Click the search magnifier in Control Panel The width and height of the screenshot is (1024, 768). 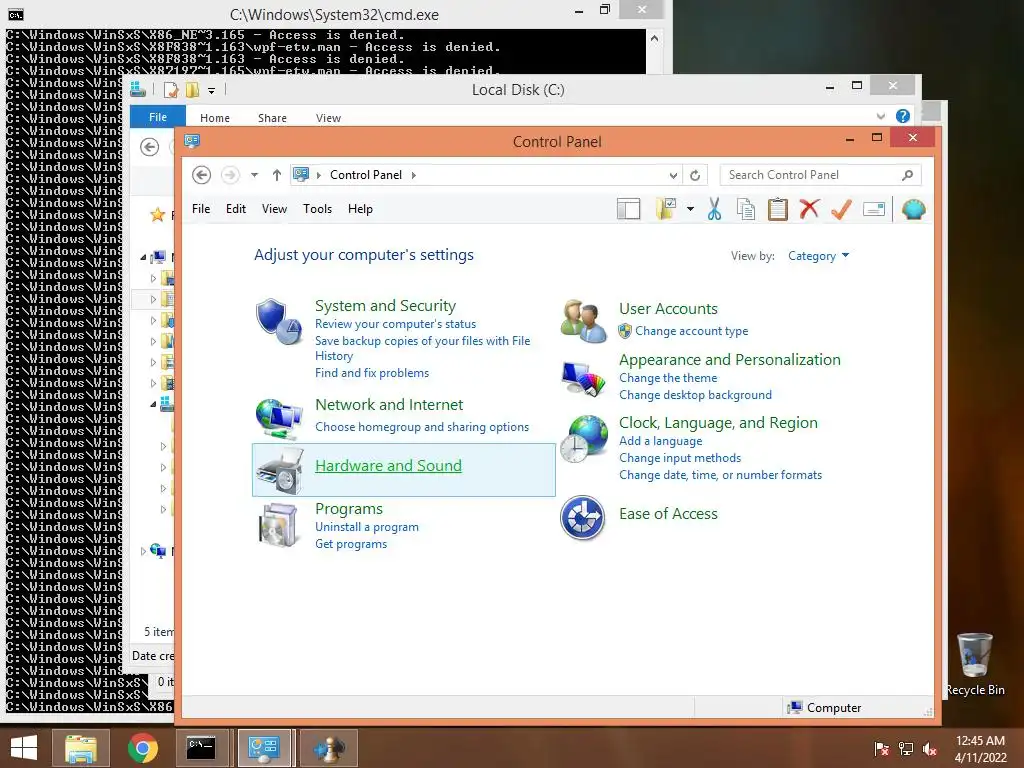coord(907,175)
